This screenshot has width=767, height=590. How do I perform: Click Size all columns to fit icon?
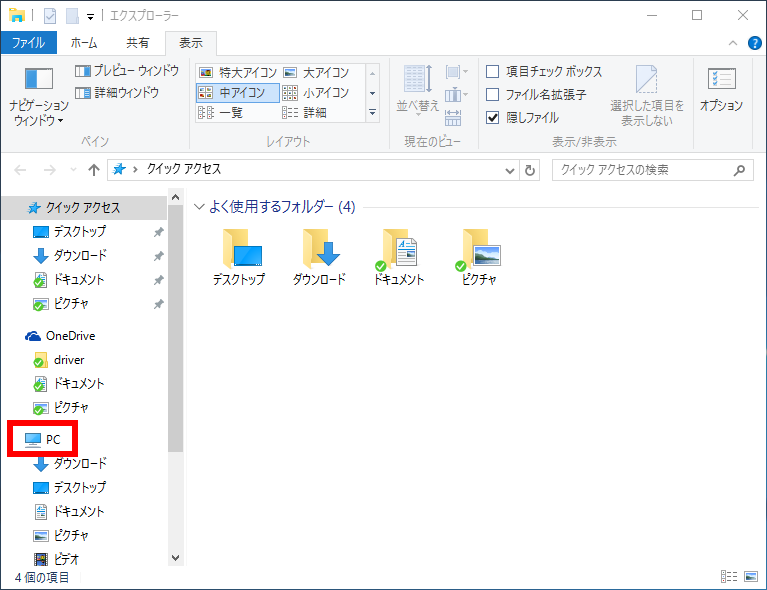point(453,117)
